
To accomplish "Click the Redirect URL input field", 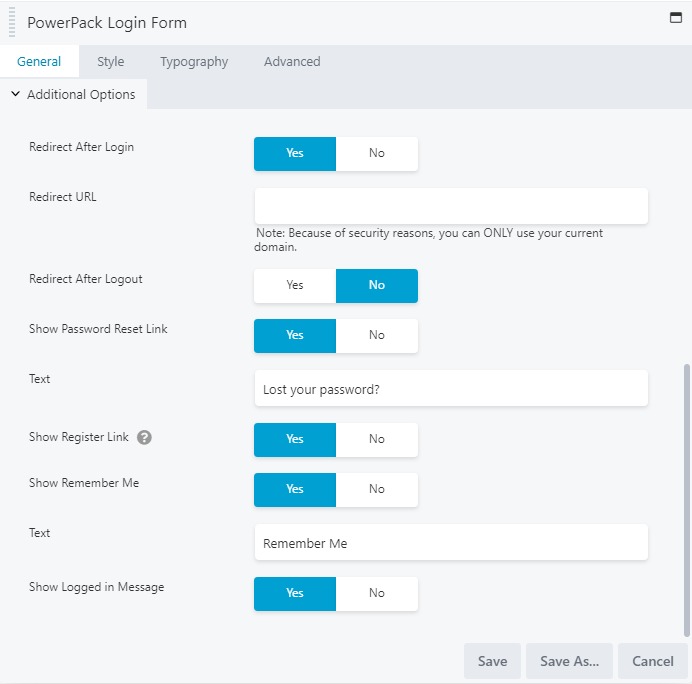I will [x=451, y=206].
